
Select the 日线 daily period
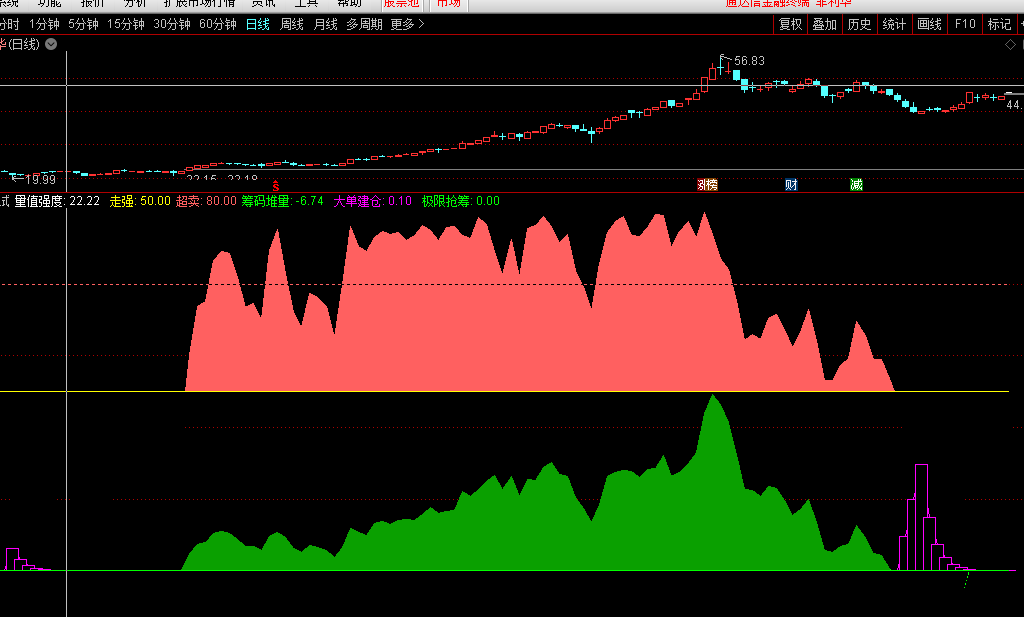click(258, 24)
